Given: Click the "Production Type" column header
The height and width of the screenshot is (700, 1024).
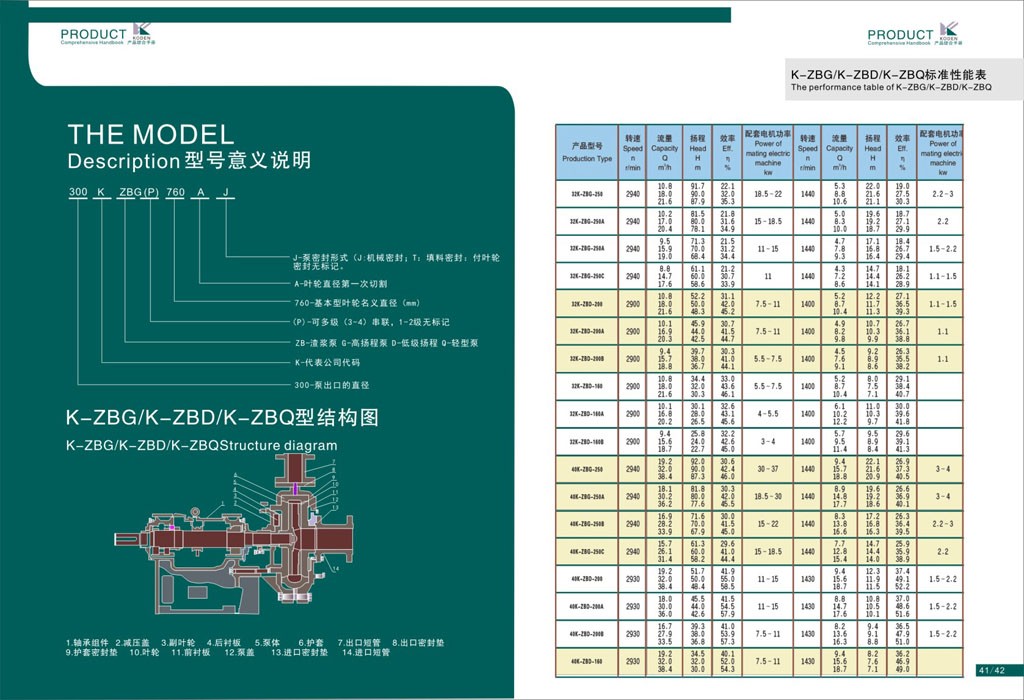Looking at the screenshot, I should tap(587, 152).
